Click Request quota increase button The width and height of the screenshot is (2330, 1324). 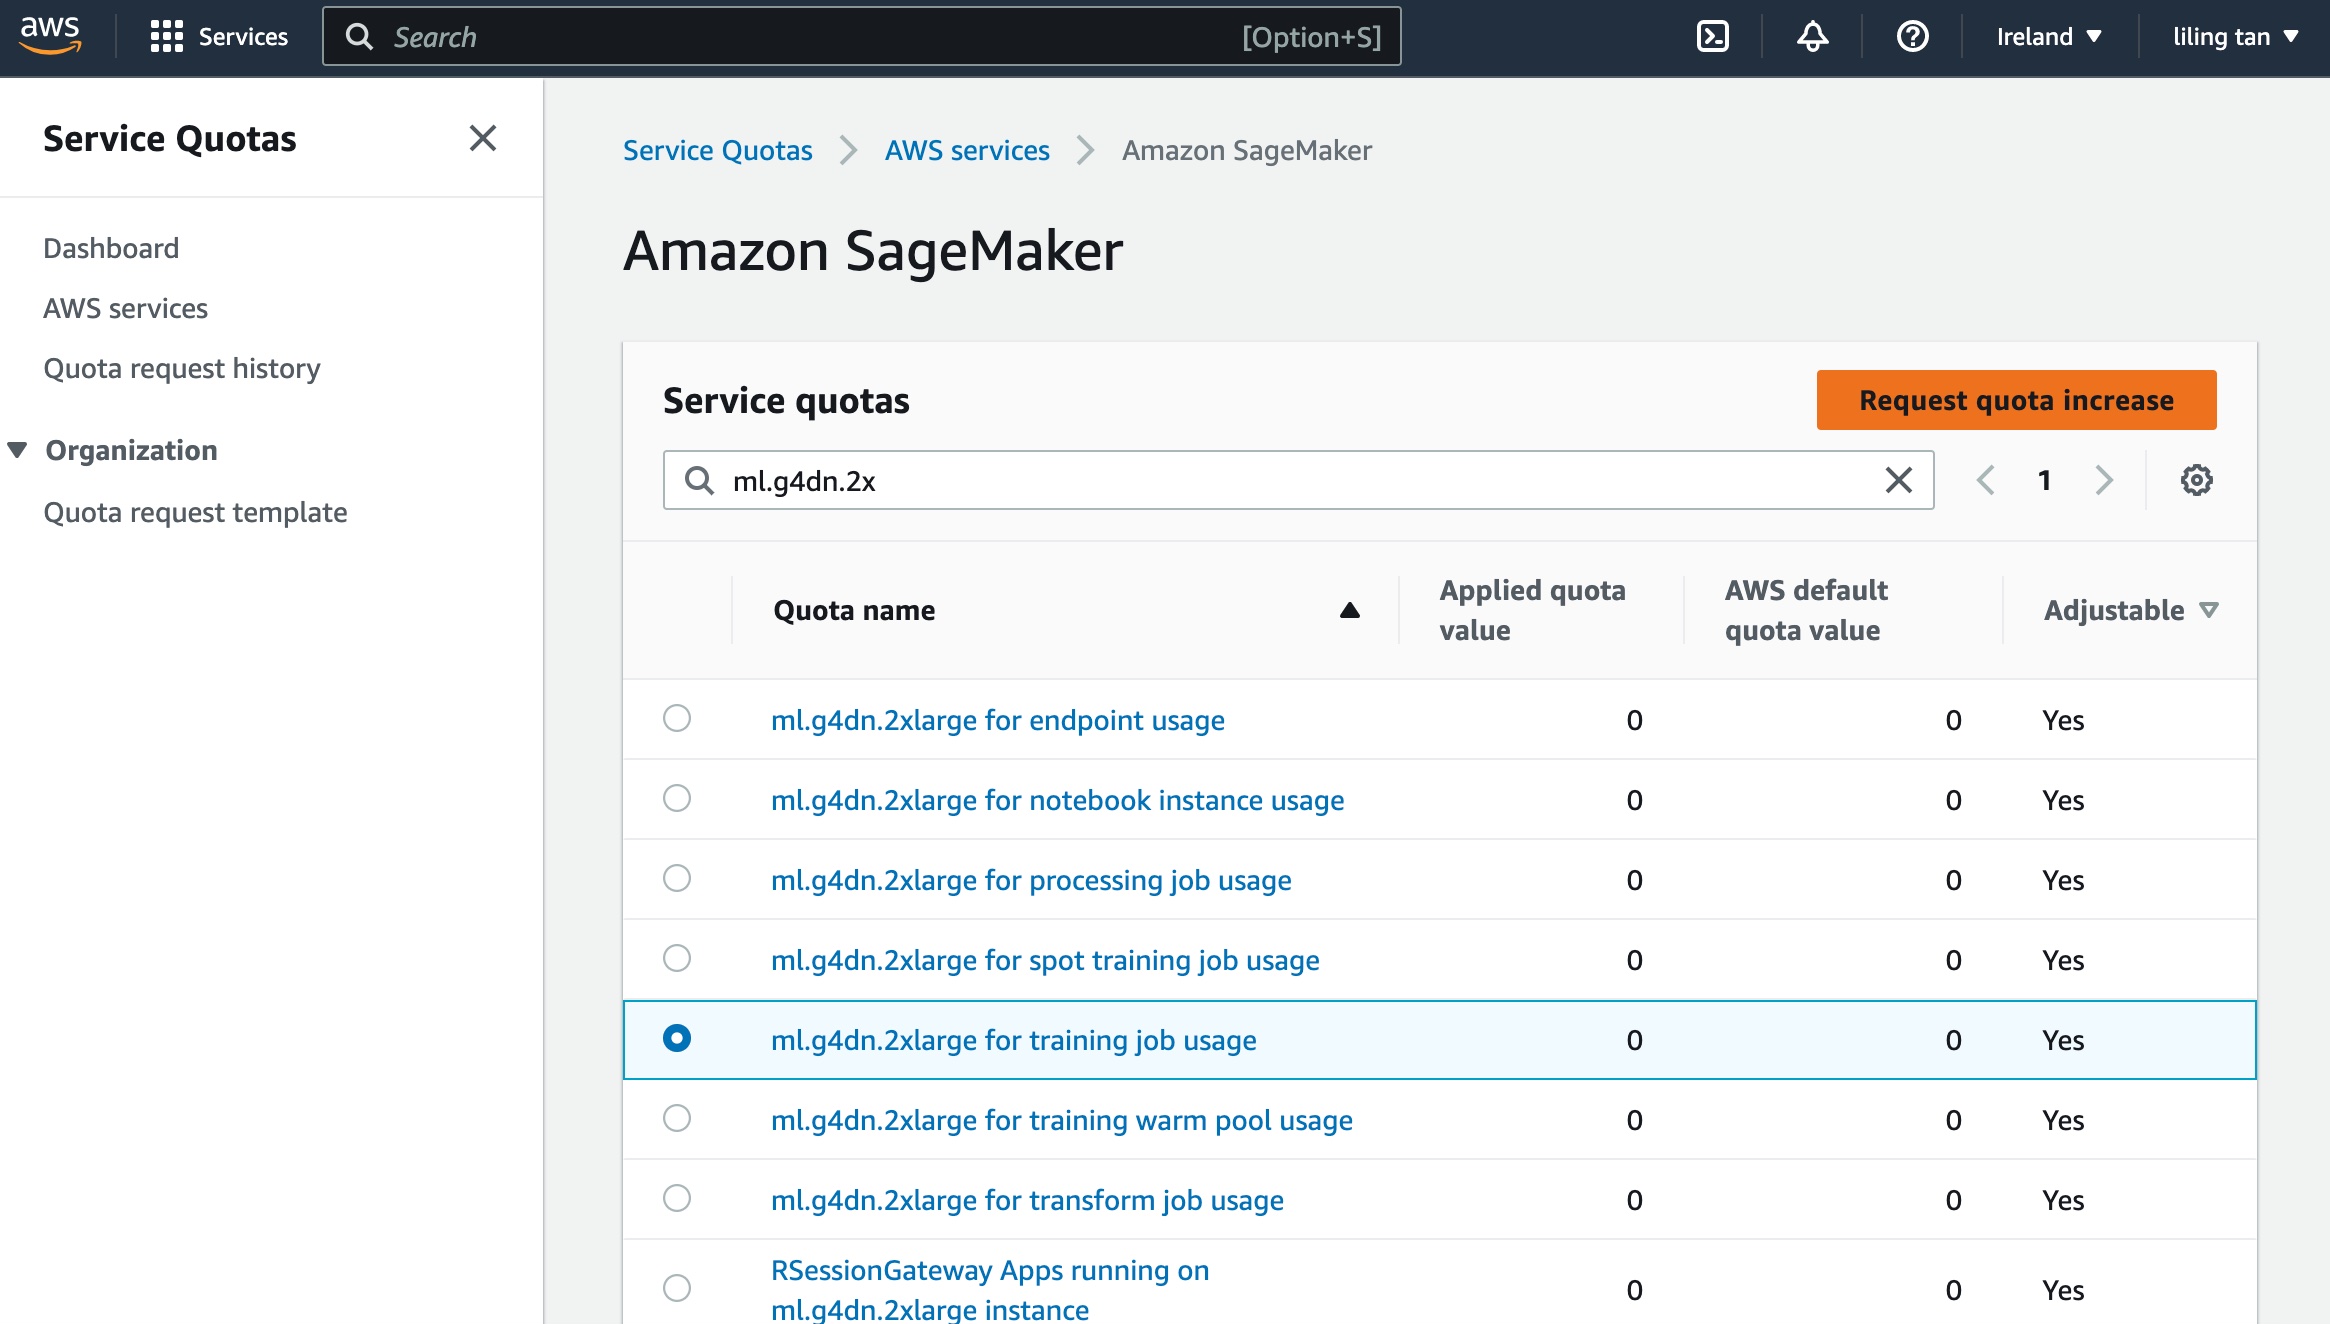tap(2016, 400)
